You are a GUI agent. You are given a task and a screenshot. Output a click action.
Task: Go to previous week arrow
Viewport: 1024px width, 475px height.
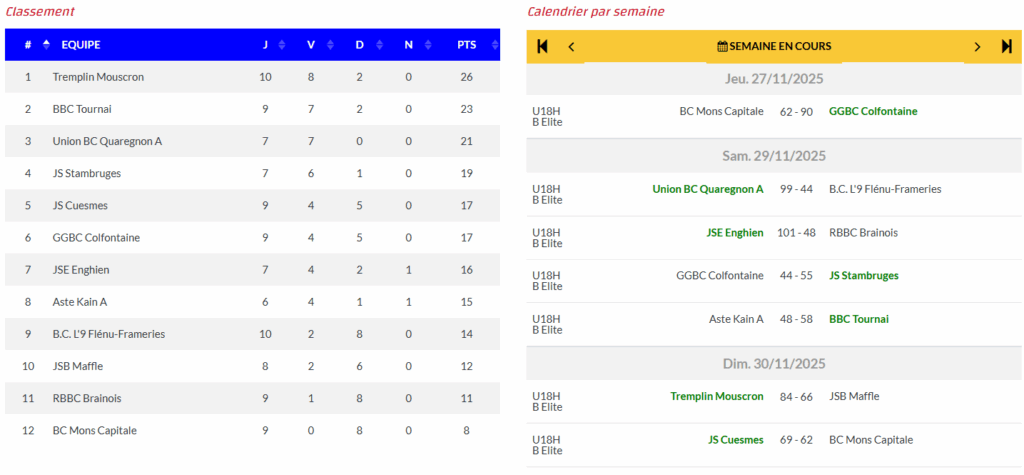571,46
